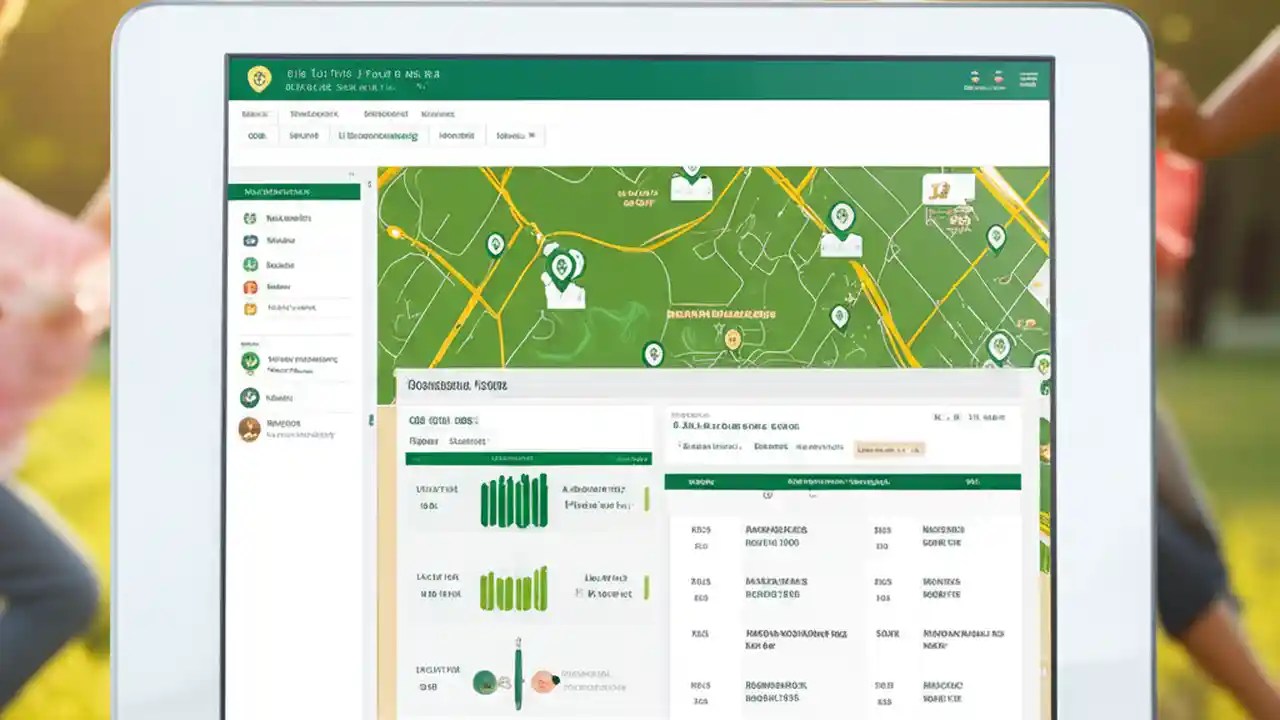Click the dark camera icon in the left sidebar

(x=250, y=240)
